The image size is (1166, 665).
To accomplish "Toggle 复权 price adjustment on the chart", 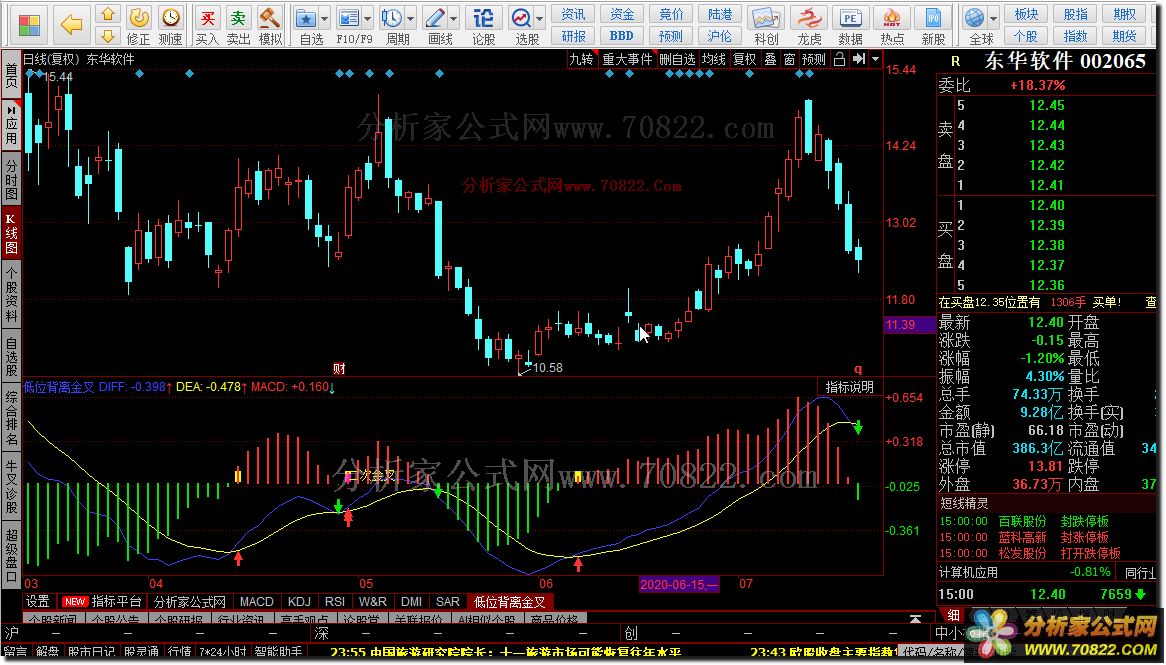I will 744,59.
